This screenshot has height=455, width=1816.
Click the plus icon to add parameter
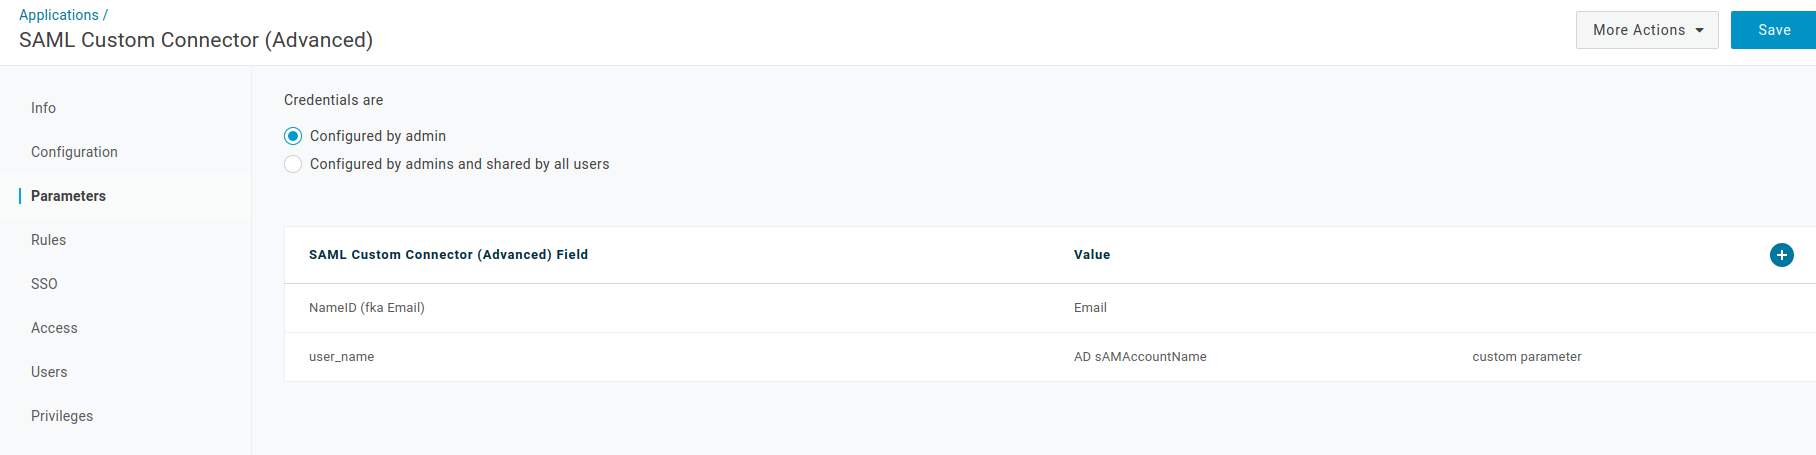[x=1781, y=255]
